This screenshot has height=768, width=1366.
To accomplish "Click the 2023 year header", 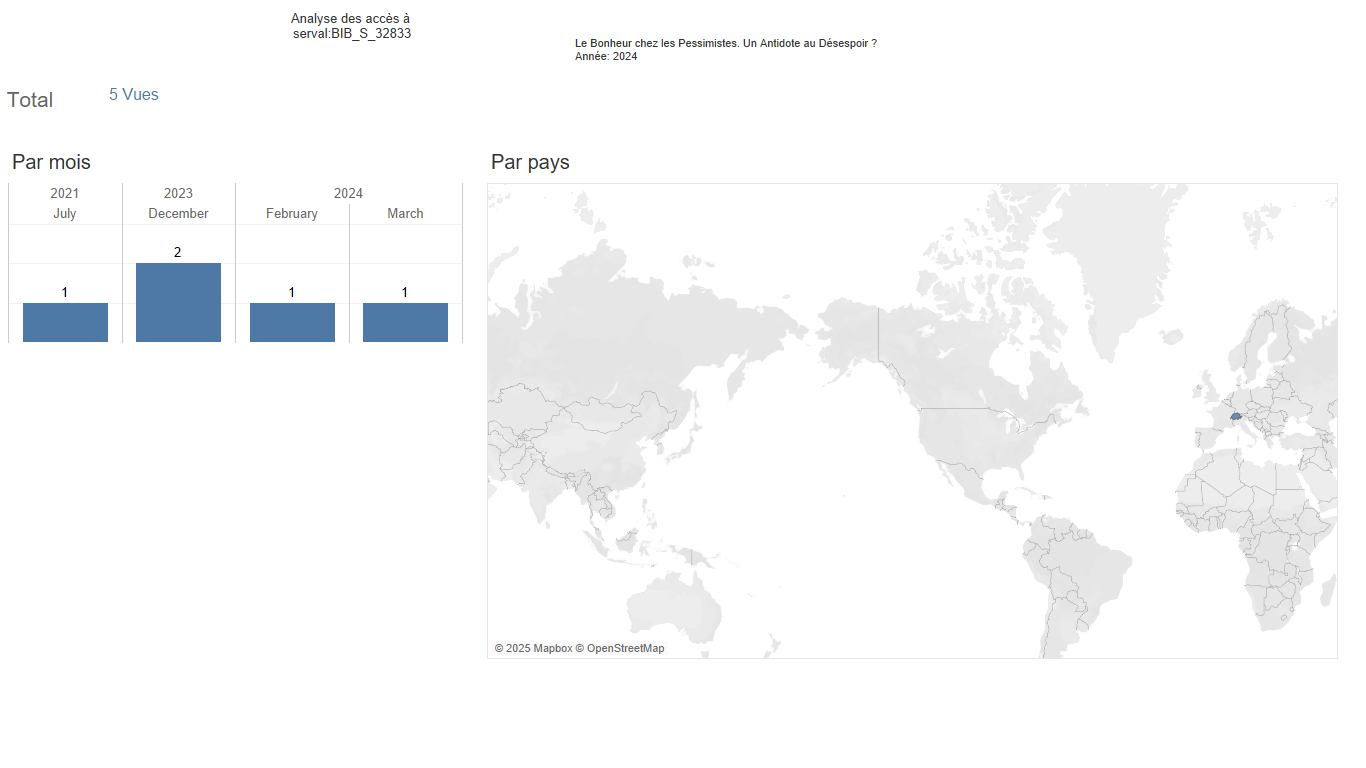I will (x=178, y=193).
